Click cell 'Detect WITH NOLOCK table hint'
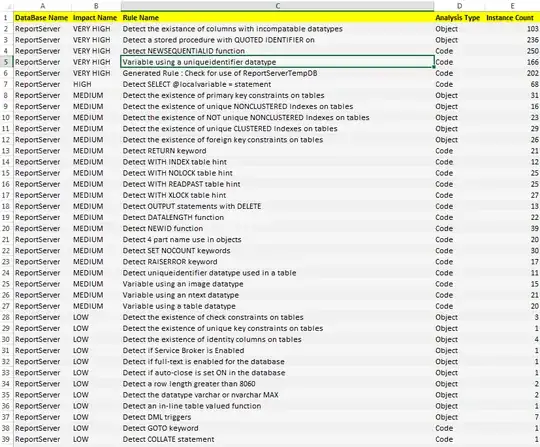 click(277, 173)
